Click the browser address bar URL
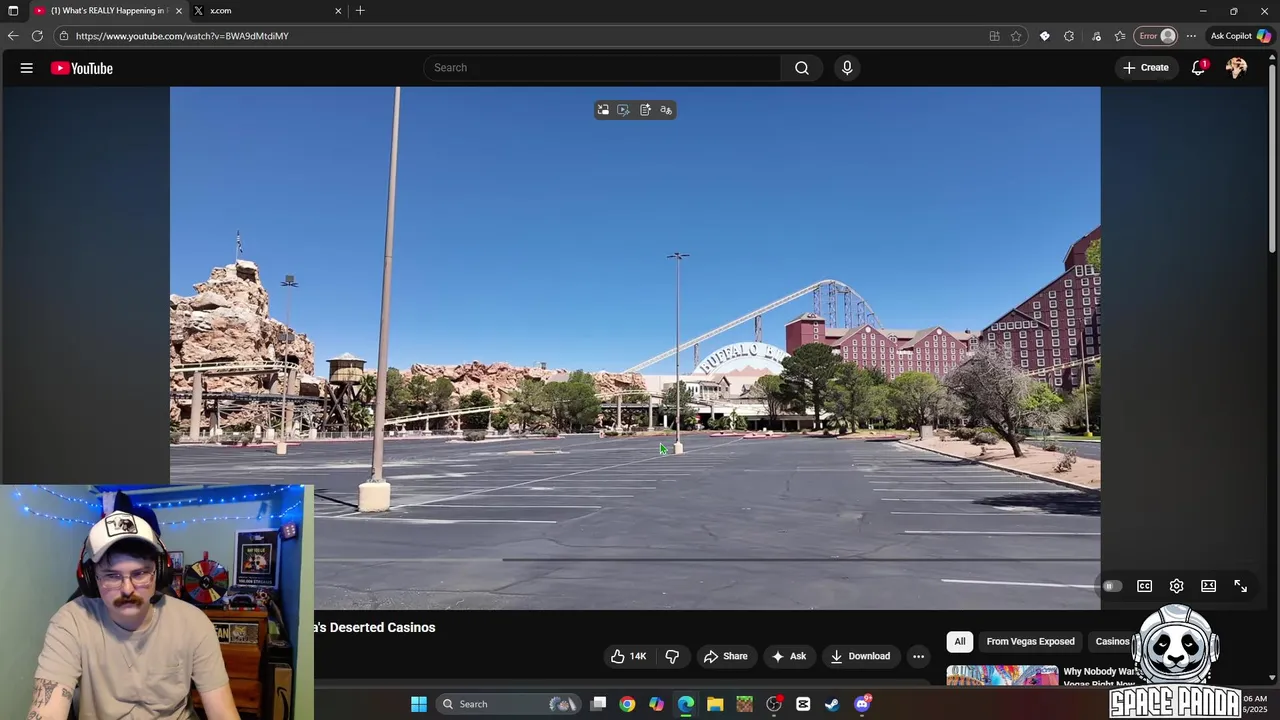 click(182, 36)
